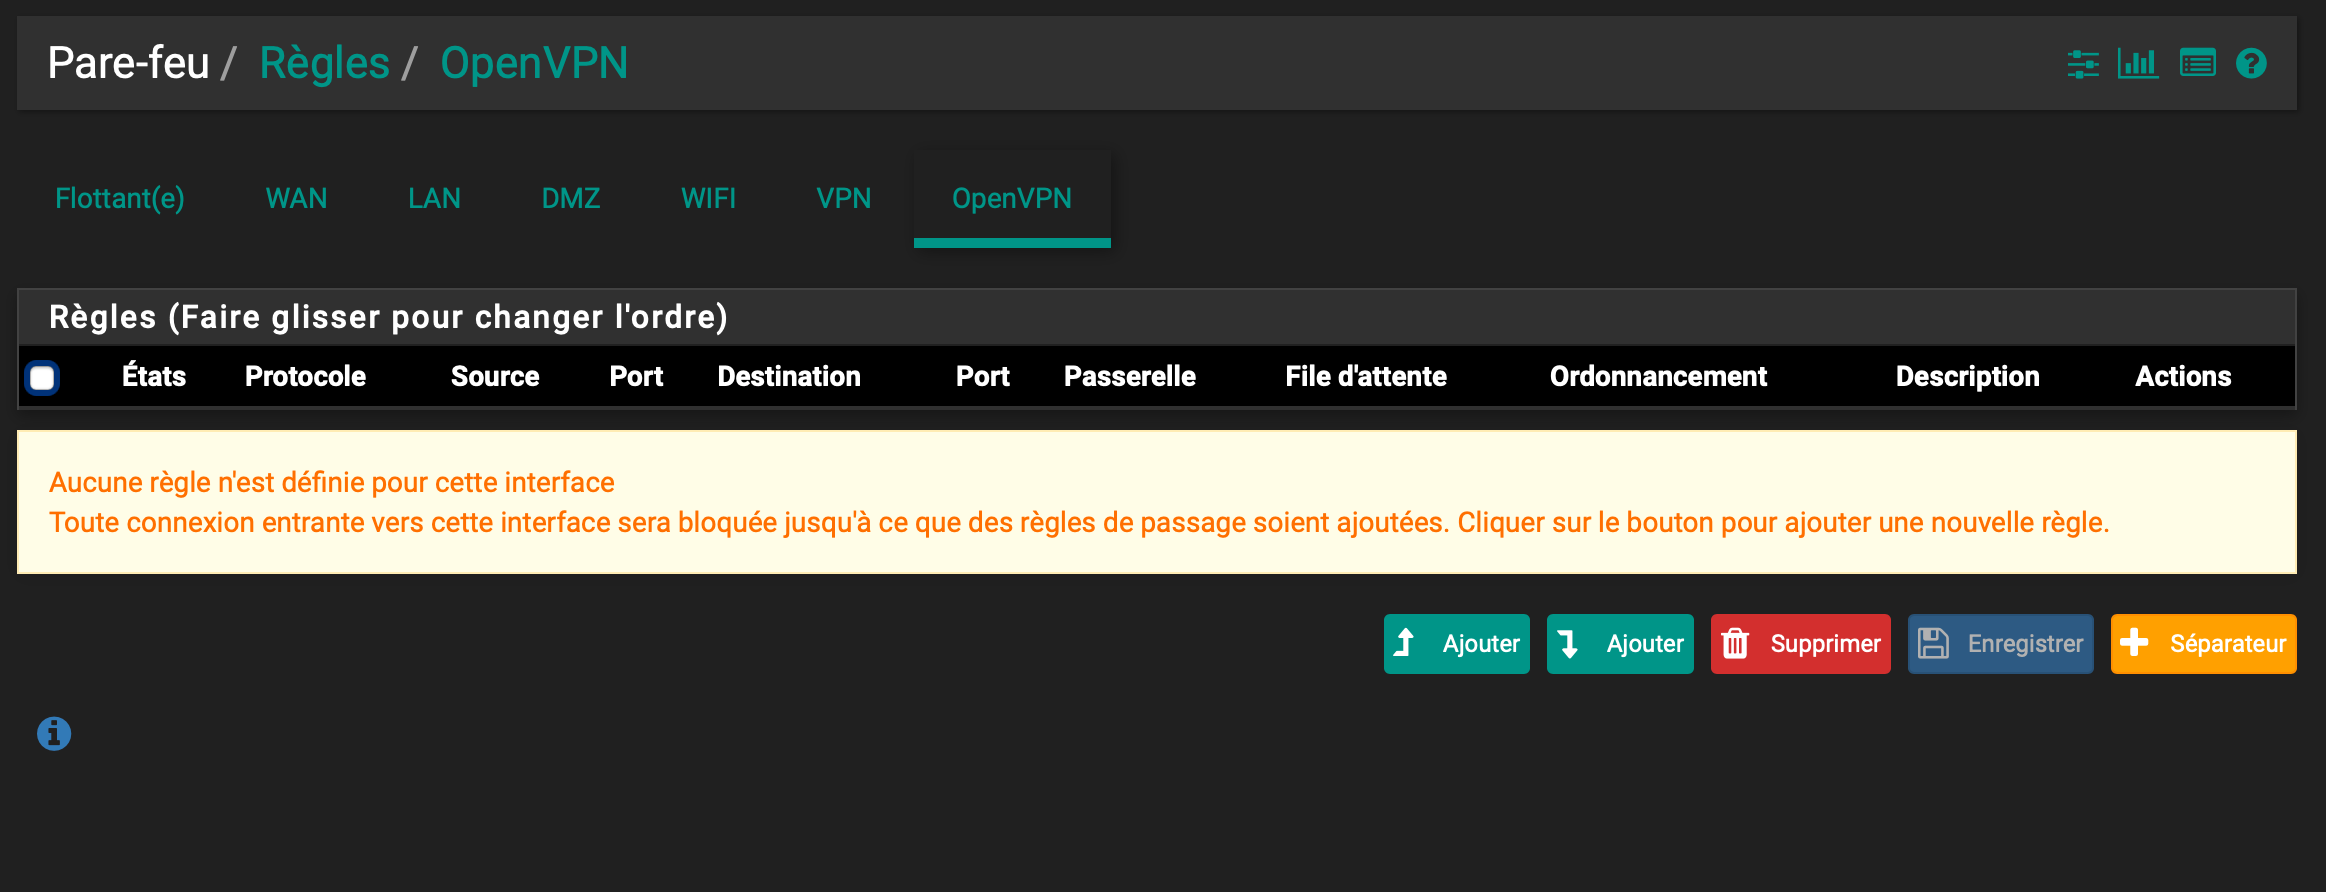
Task: Add a Séparateur to the rules
Action: [x=2203, y=644]
